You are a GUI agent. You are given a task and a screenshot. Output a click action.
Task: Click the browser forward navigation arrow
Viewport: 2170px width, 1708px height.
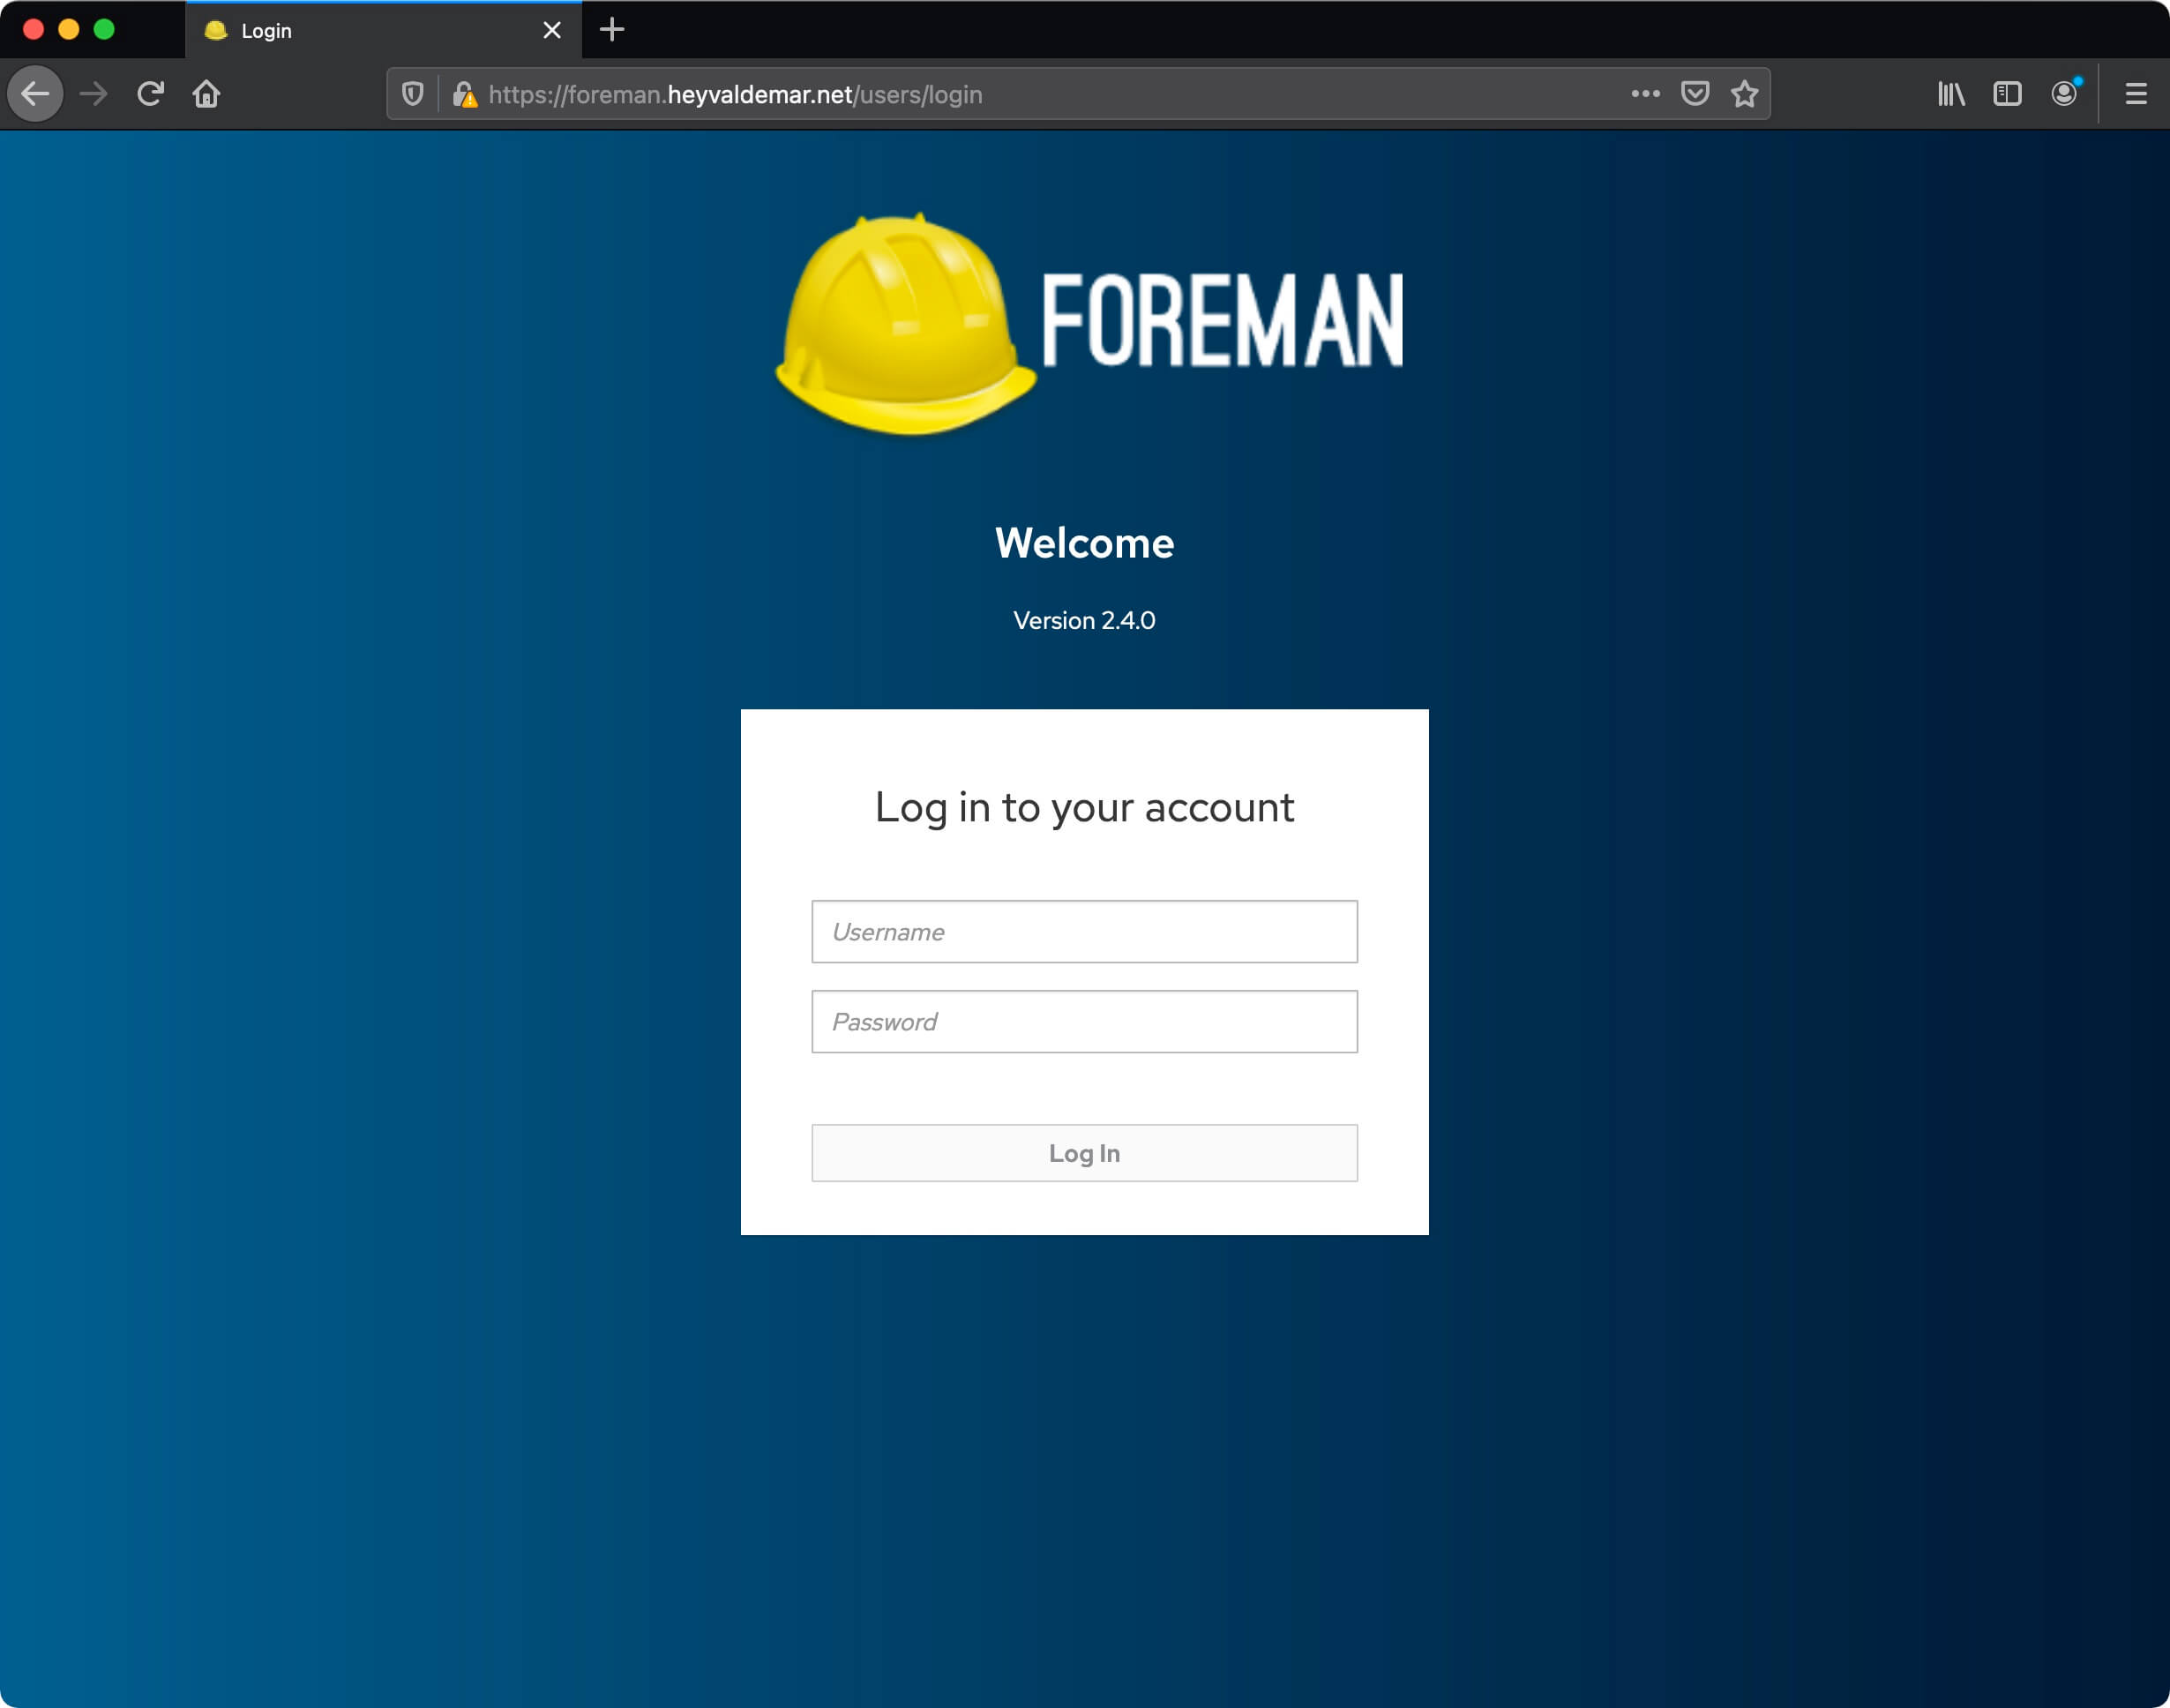95,94
